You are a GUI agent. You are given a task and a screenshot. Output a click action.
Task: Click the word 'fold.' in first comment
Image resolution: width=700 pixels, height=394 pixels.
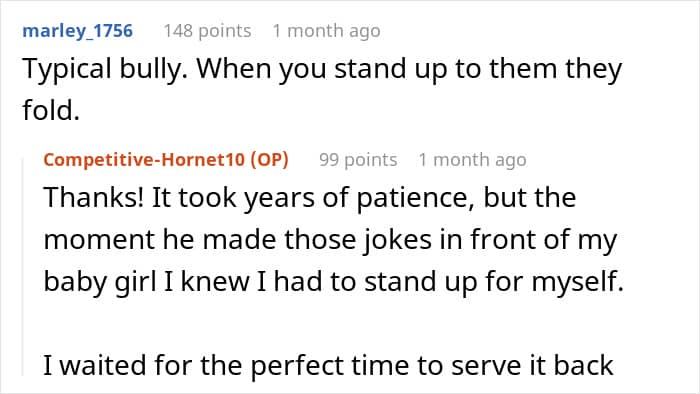coord(51,110)
